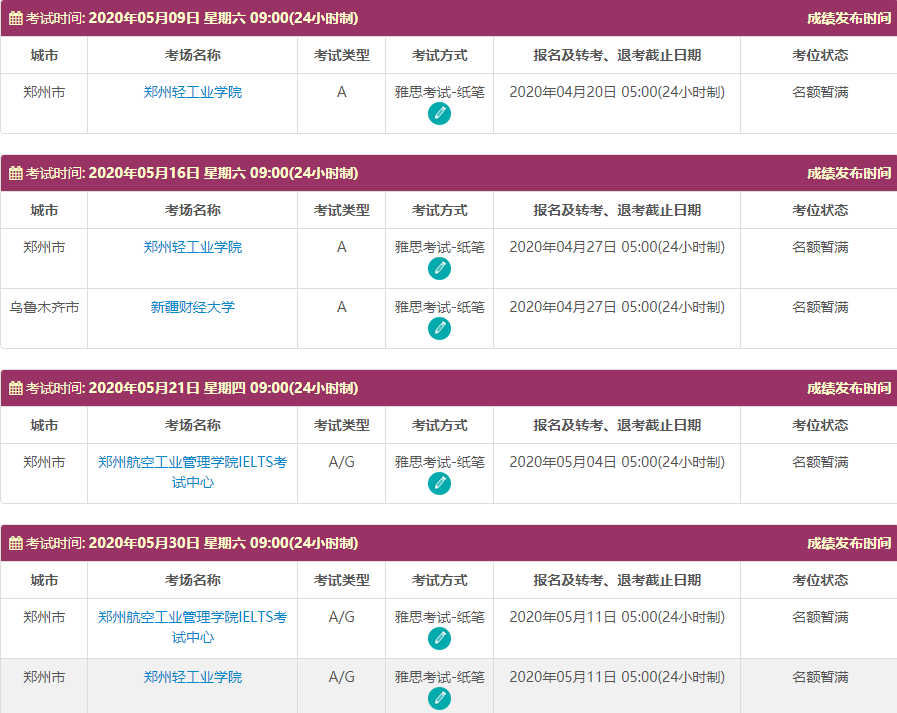This screenshot has width=897, height=713.
Task: Click calendar icon for 05月30日 exam header
Action: (x=16, y=543)
